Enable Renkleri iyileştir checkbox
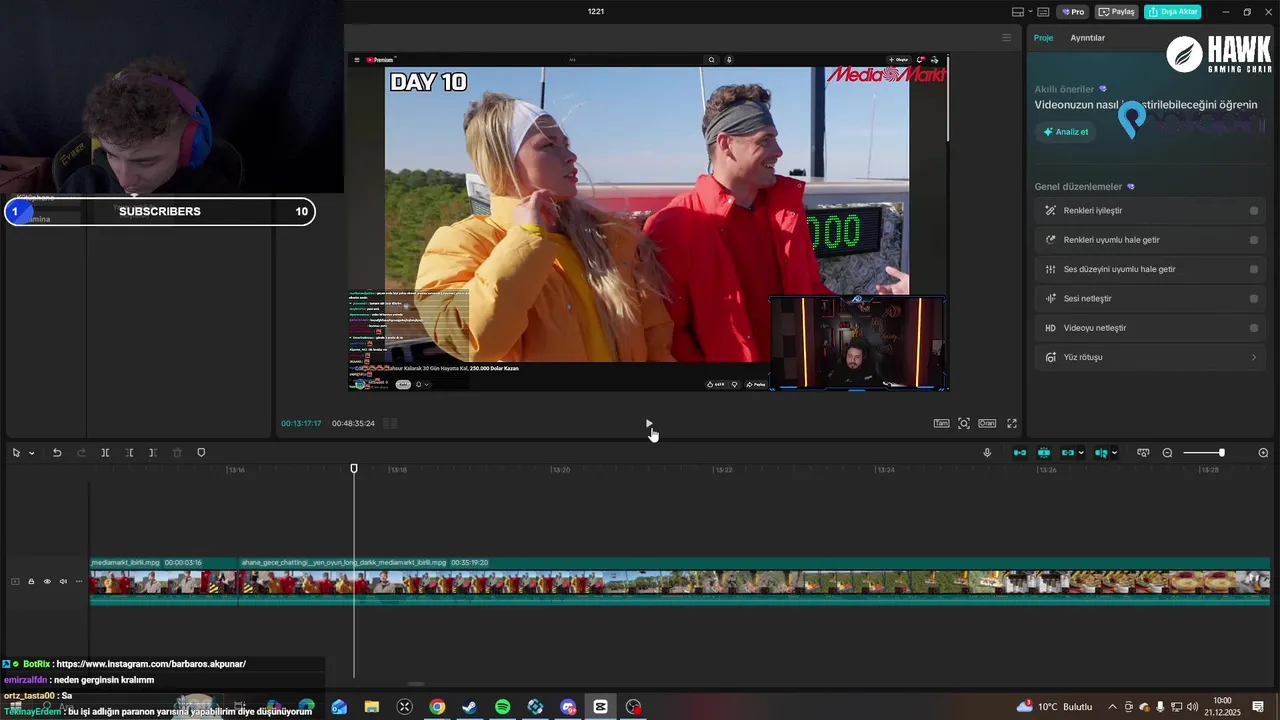Viewport: 1280px width, 720px height. pos(1254,211)
